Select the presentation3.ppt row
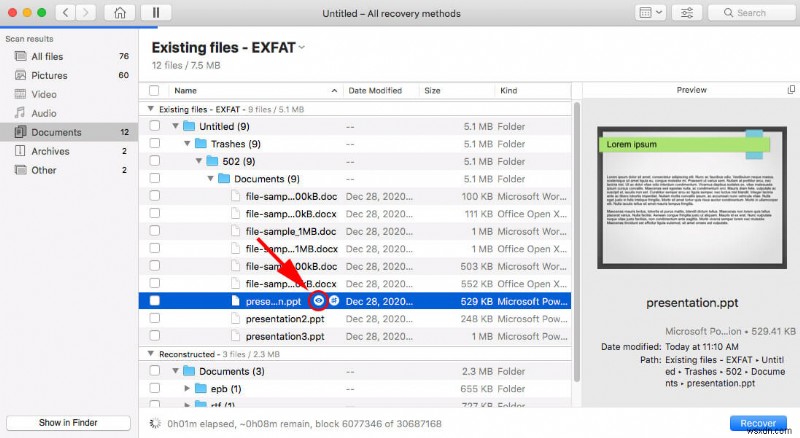800x438 pixels. 355,335
